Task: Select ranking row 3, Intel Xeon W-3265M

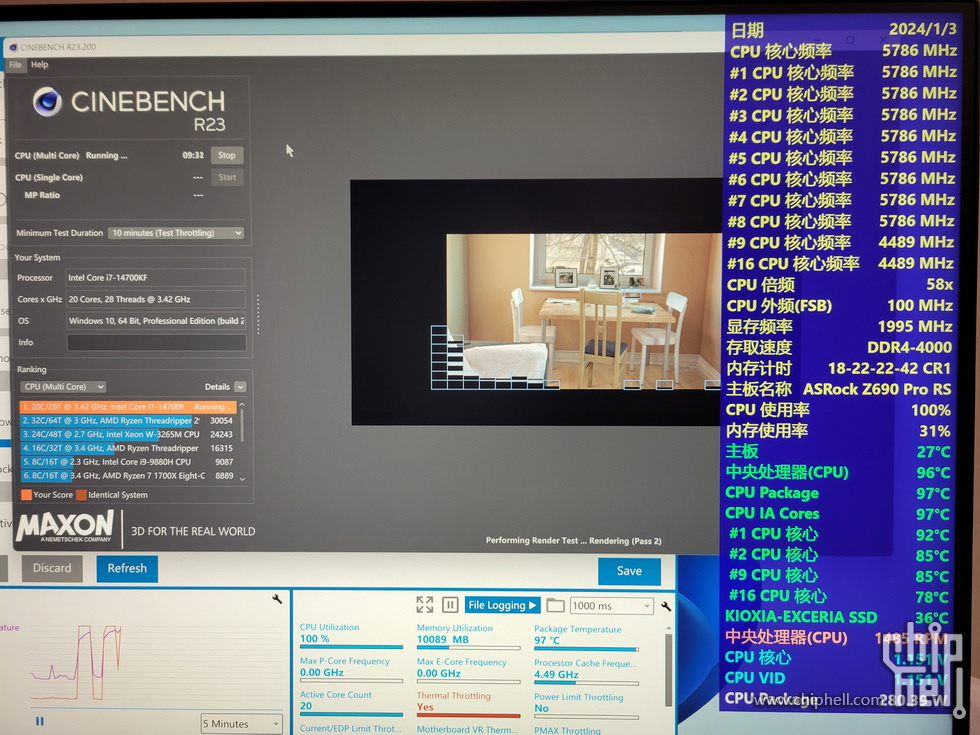Action: point(128,434)
